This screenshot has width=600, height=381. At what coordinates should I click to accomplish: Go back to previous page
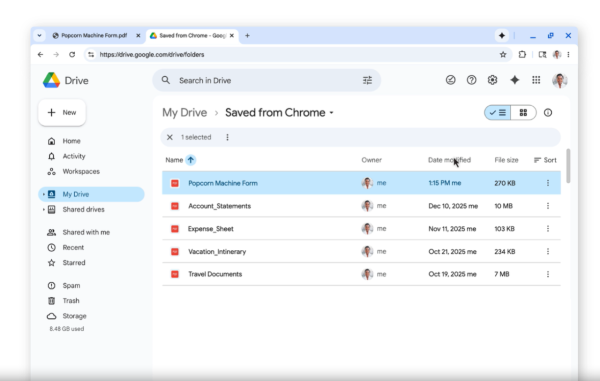coord(41,55)
